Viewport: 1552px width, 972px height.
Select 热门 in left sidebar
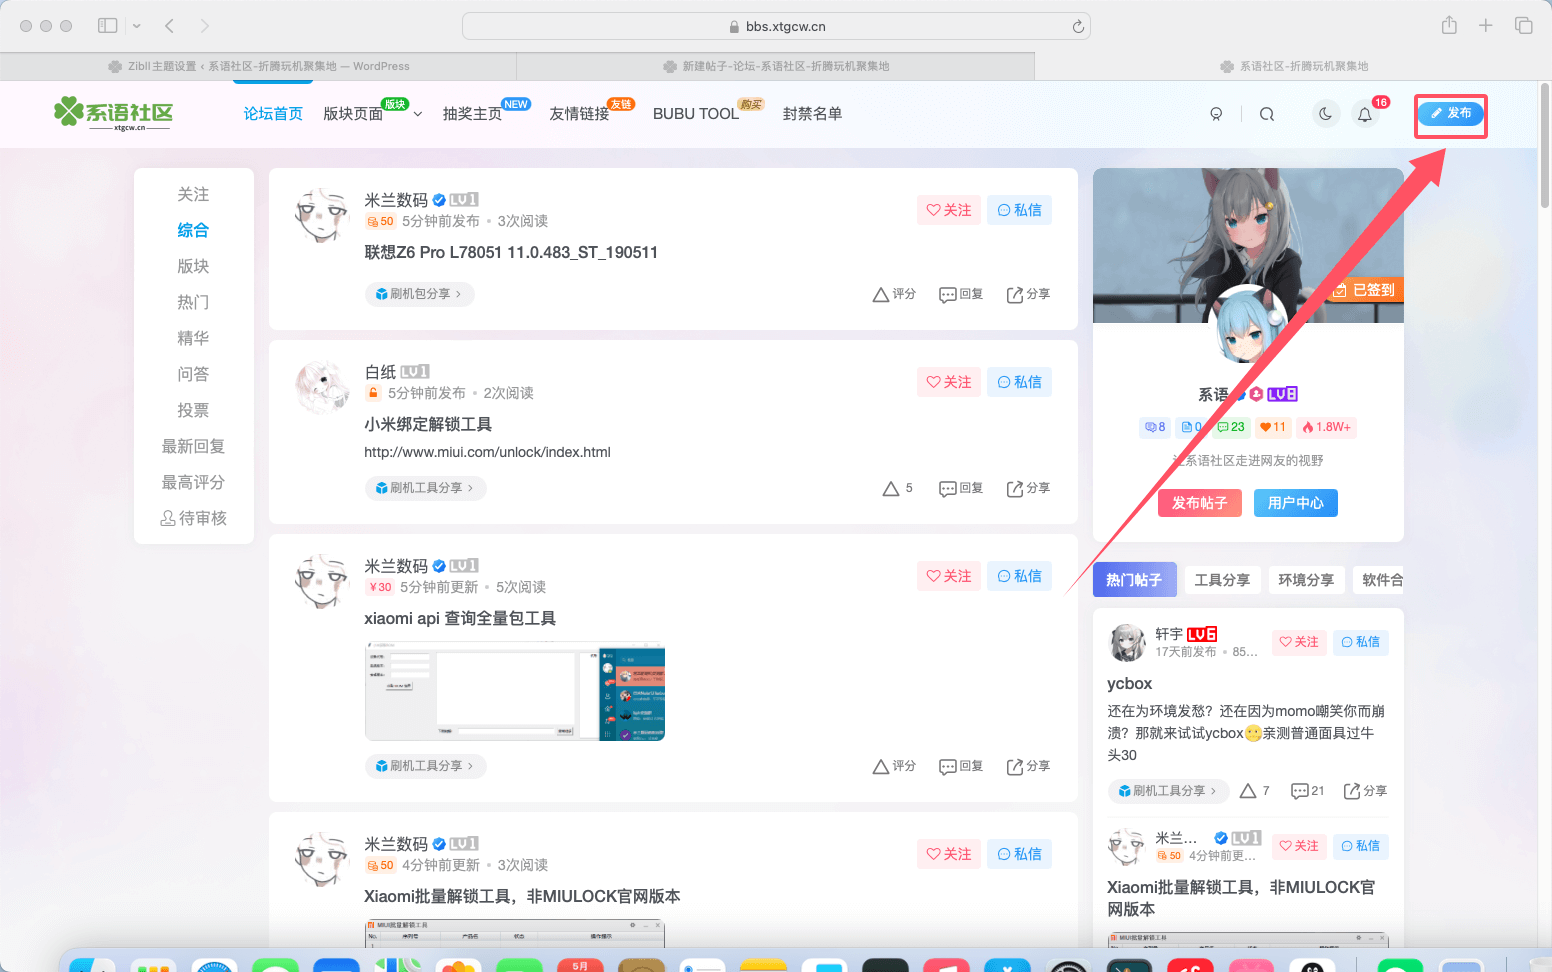tap(193, 302)
